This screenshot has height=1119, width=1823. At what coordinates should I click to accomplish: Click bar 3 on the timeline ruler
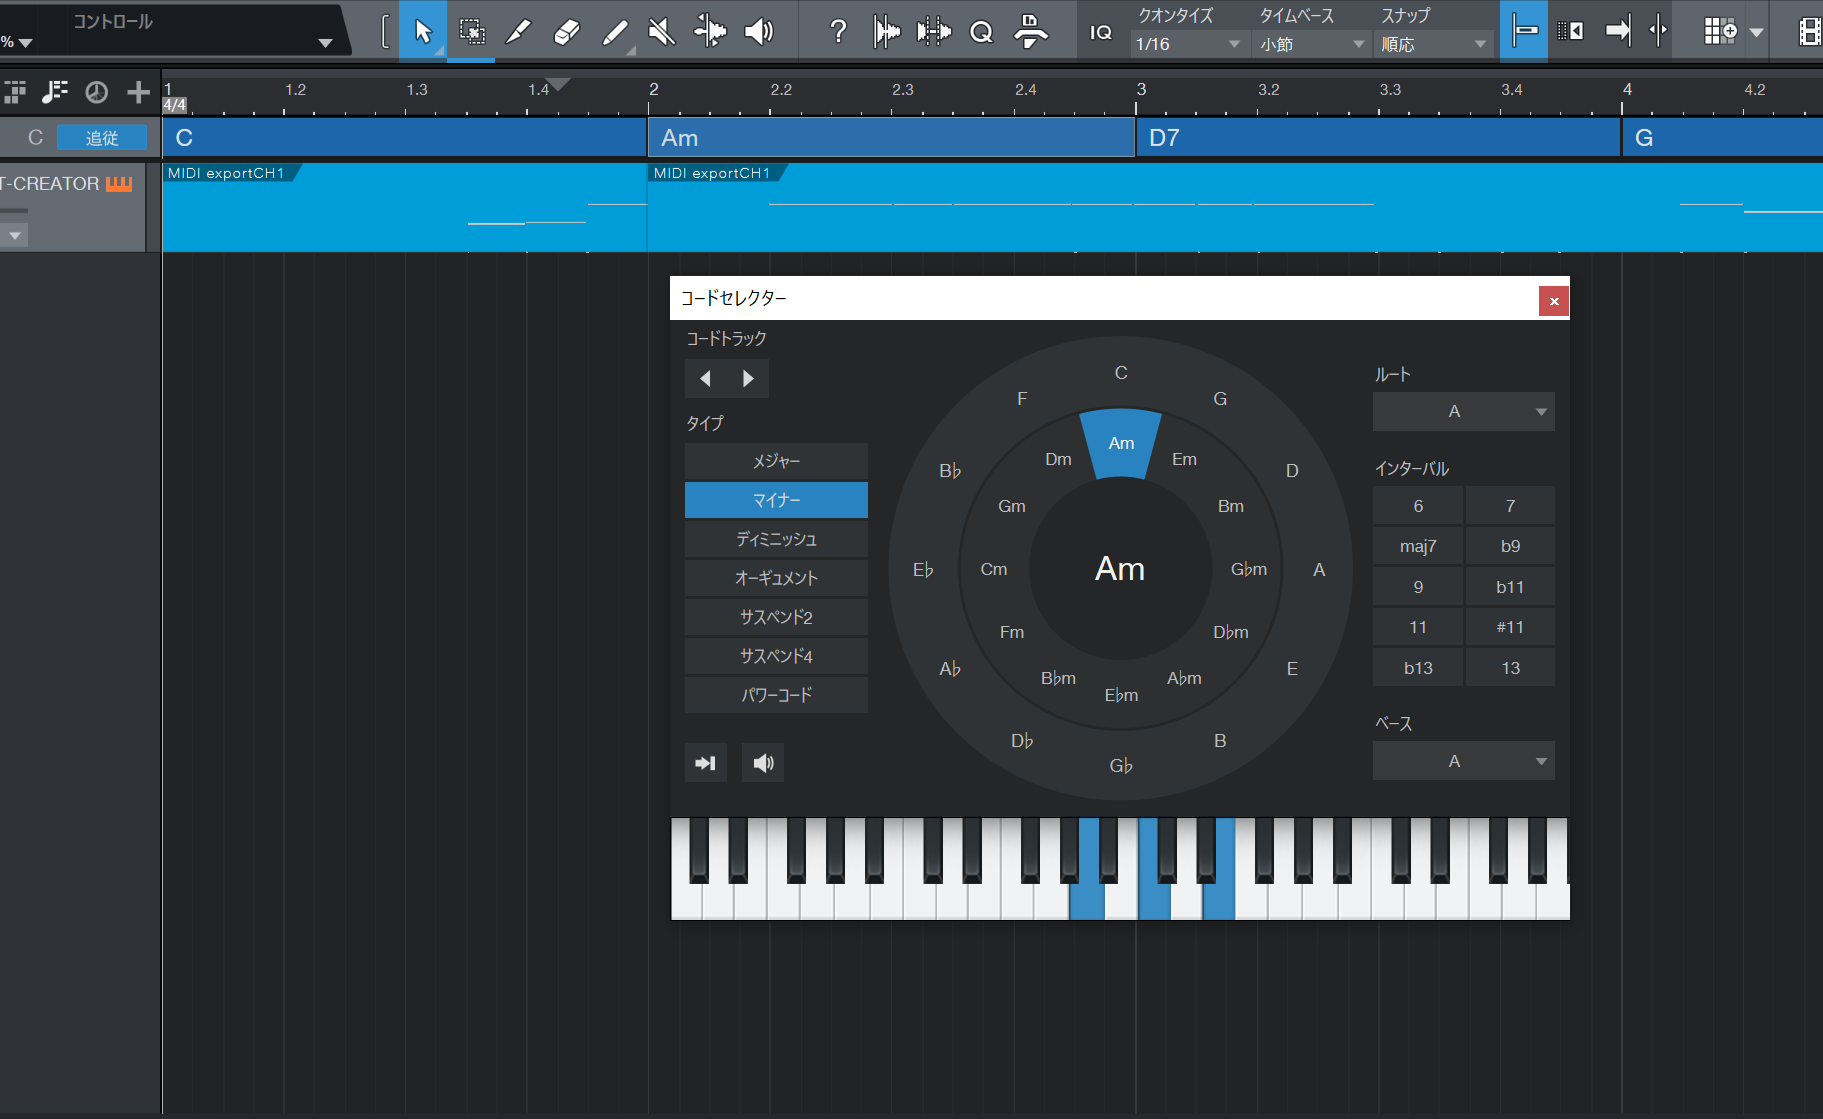(1140, 93)
